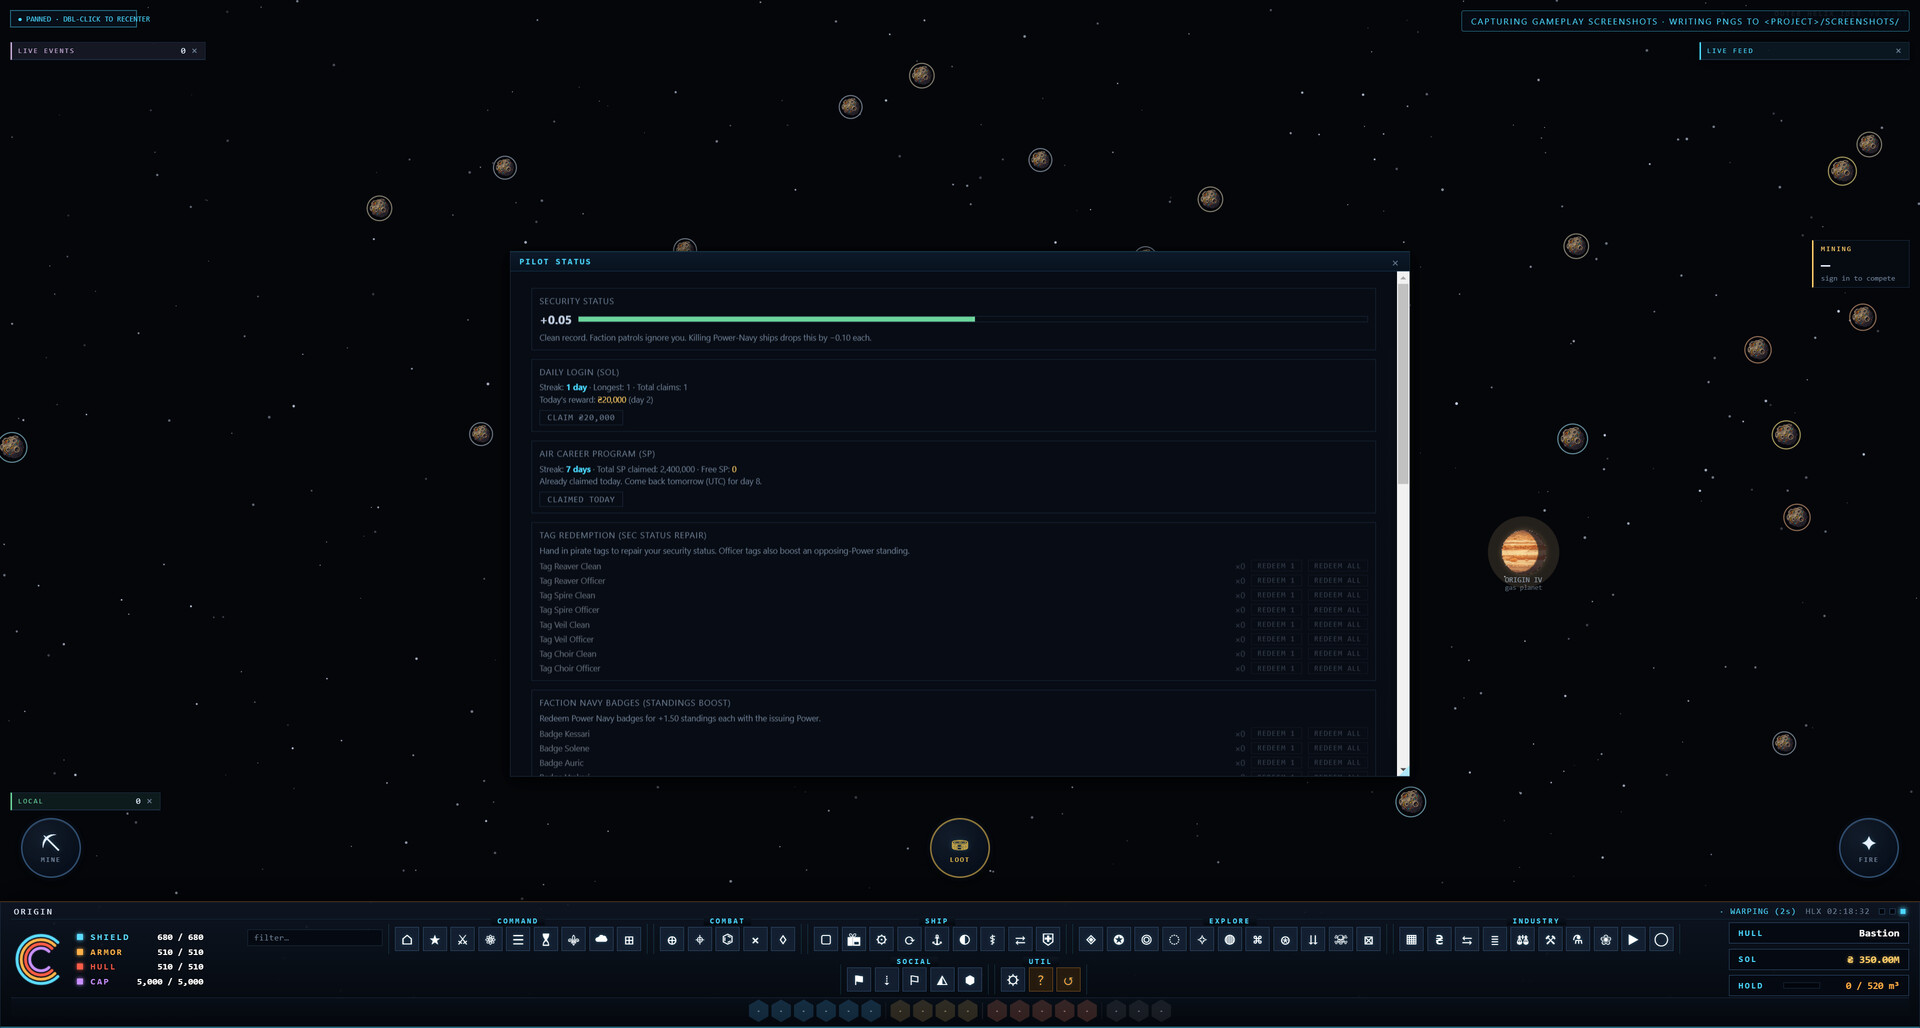Close the Live Events panel
The height and width of the screenshot is (1028, 1920).
click(x=195, y=51)
